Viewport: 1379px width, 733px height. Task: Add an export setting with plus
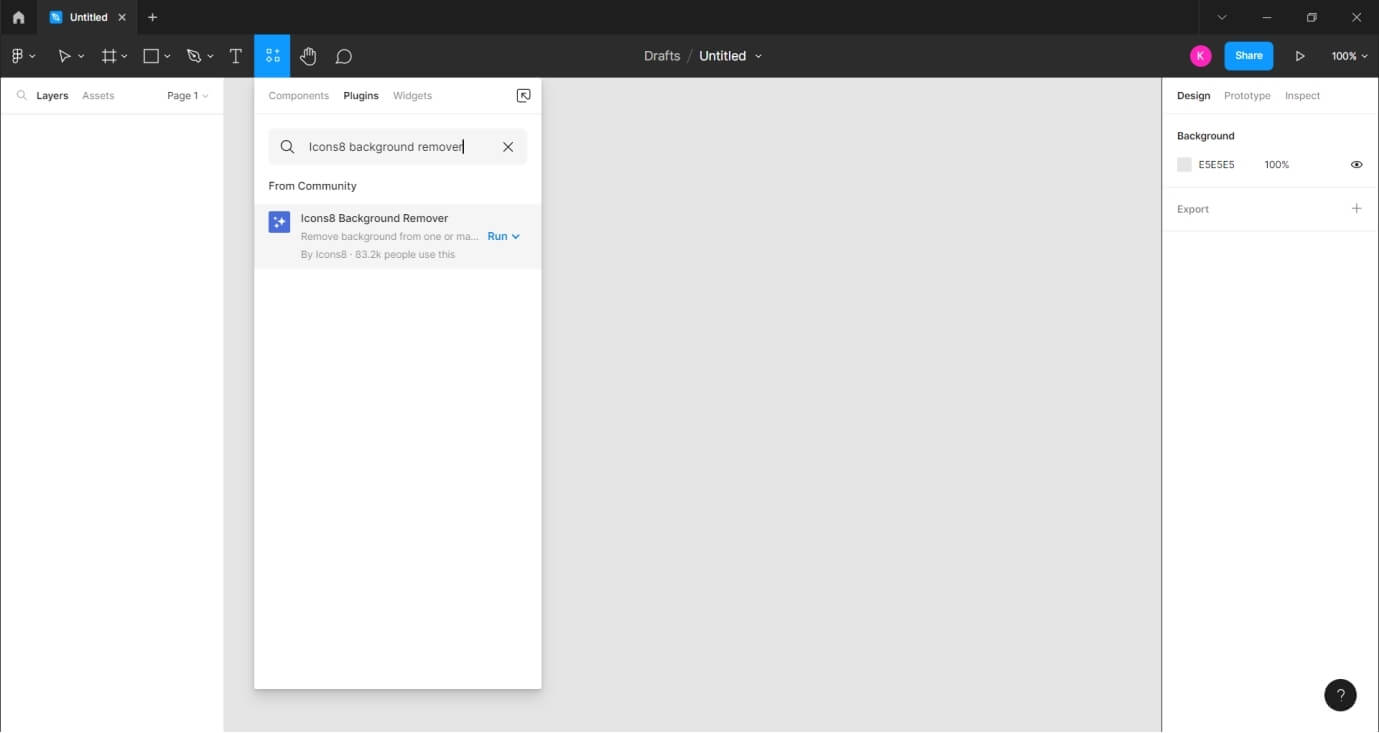pyautogui.click(x=1357, y=209)
